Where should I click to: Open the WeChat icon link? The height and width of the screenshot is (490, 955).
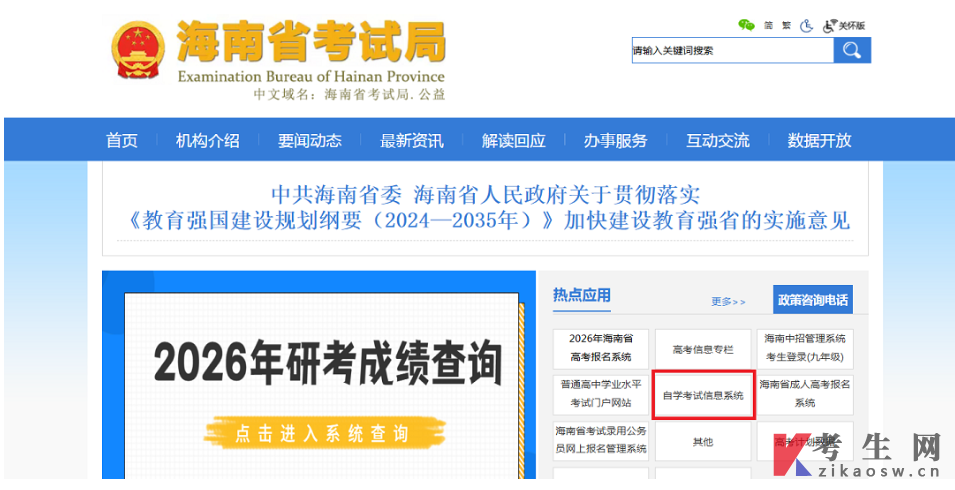tap(746, 25)
